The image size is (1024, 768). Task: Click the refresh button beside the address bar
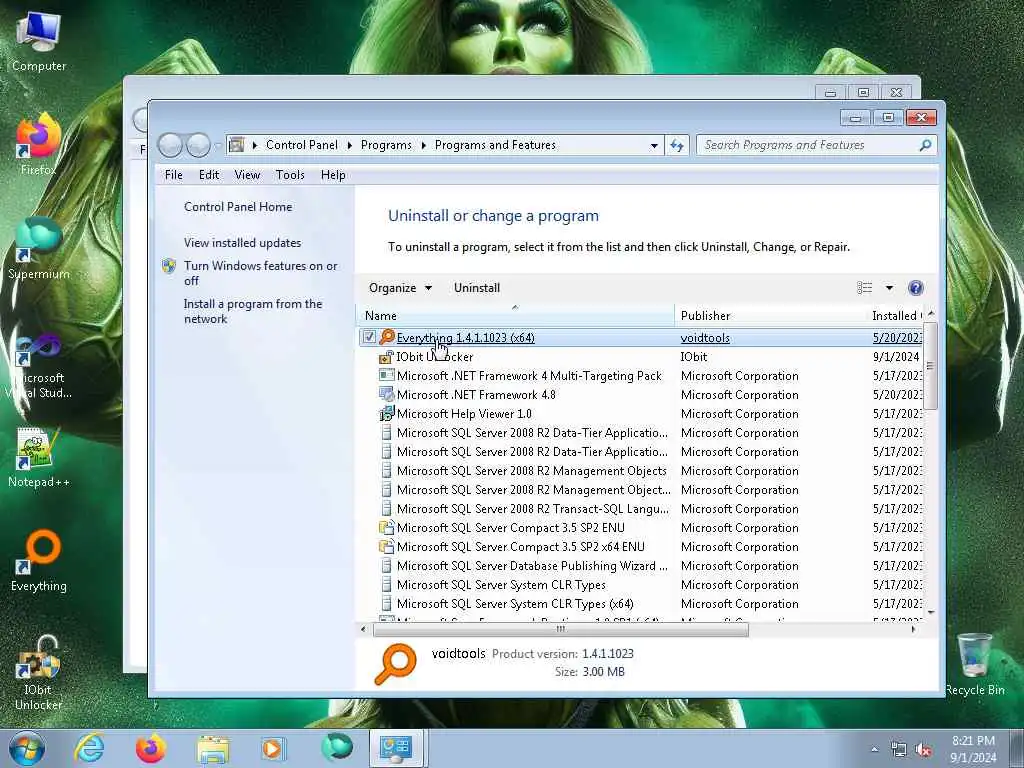click(x=677, y=145)
